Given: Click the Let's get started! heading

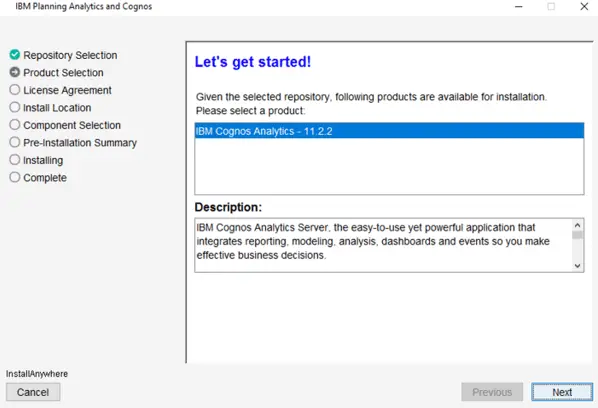Looking at the screenshot, I should [253, 62].
